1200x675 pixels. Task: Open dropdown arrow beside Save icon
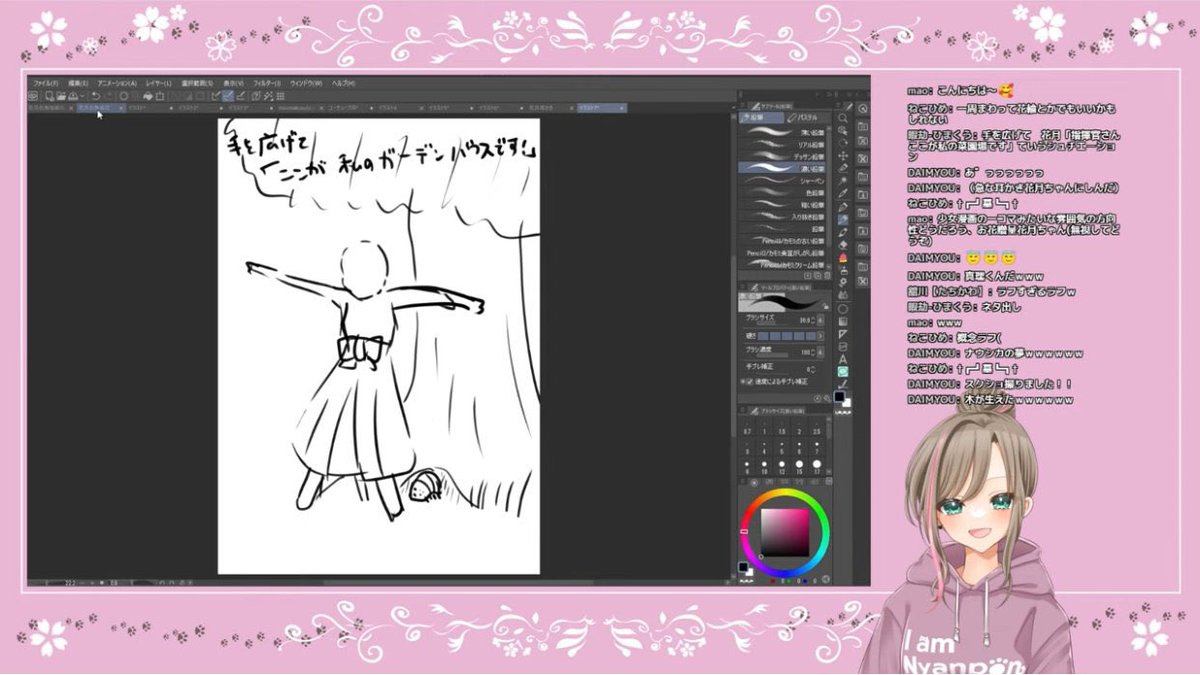pyautogui.click(x=82, y=96)
